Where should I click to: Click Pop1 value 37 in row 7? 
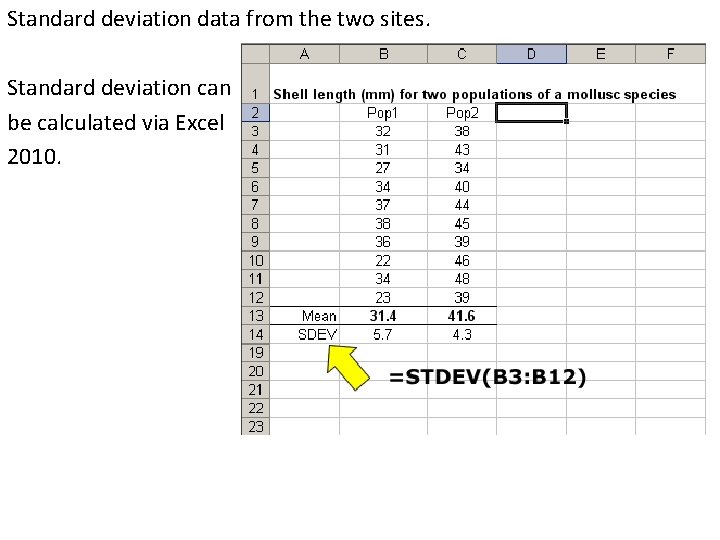383,205
